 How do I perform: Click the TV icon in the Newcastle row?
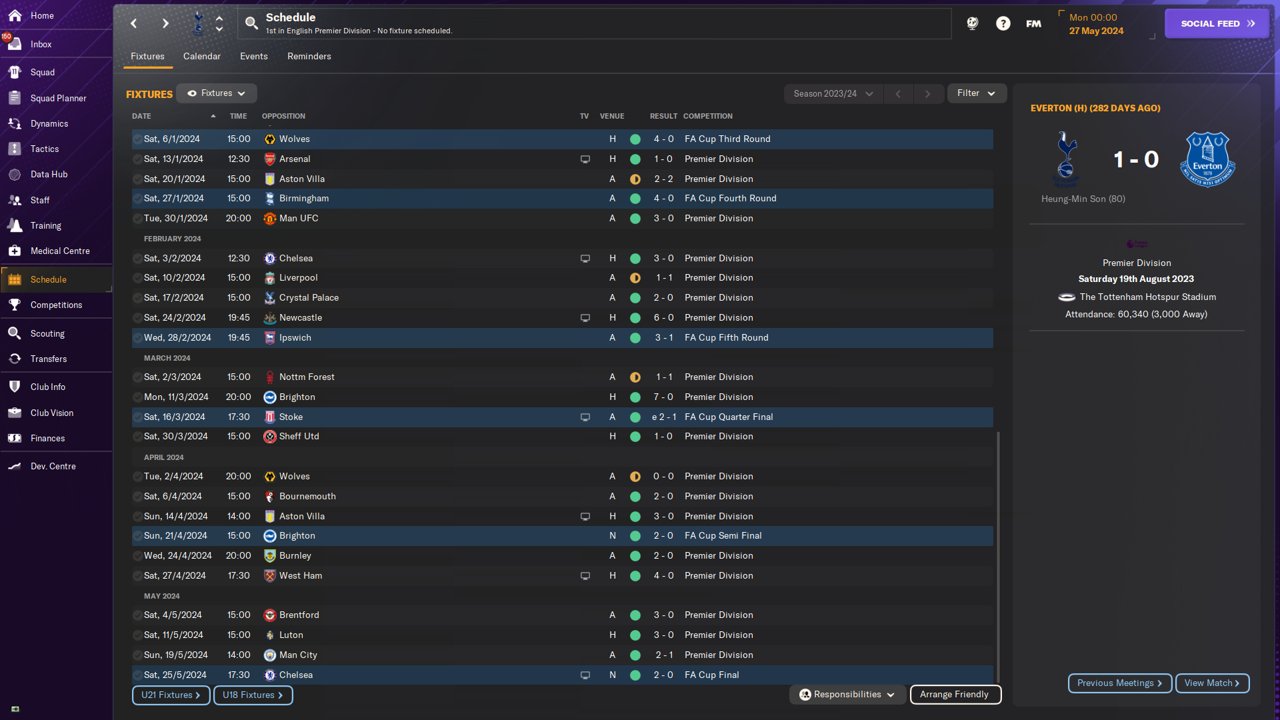(585, 318)
